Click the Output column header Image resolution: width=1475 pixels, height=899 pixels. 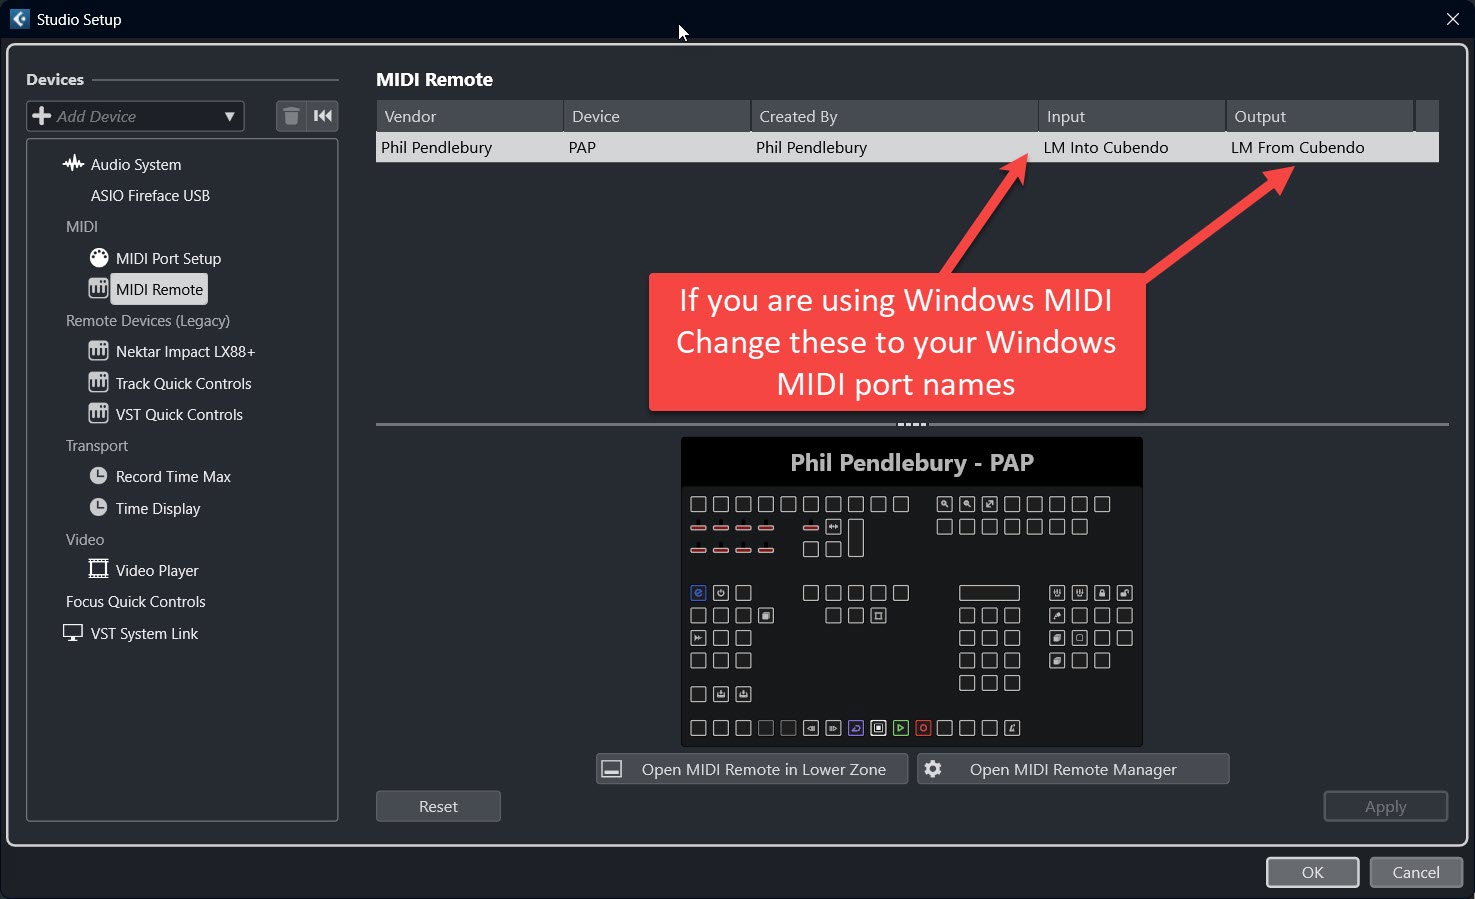click(x=1320, y=116)
